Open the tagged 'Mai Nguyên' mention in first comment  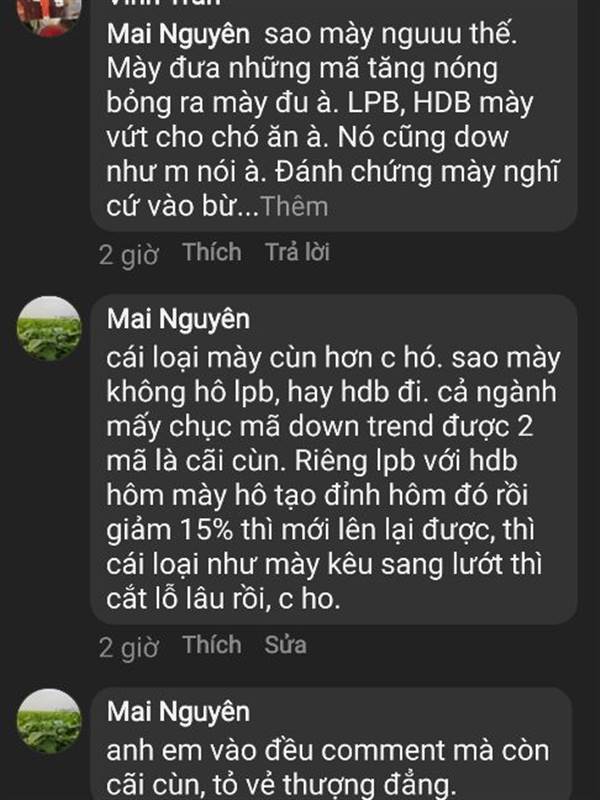tap(179, 34)
